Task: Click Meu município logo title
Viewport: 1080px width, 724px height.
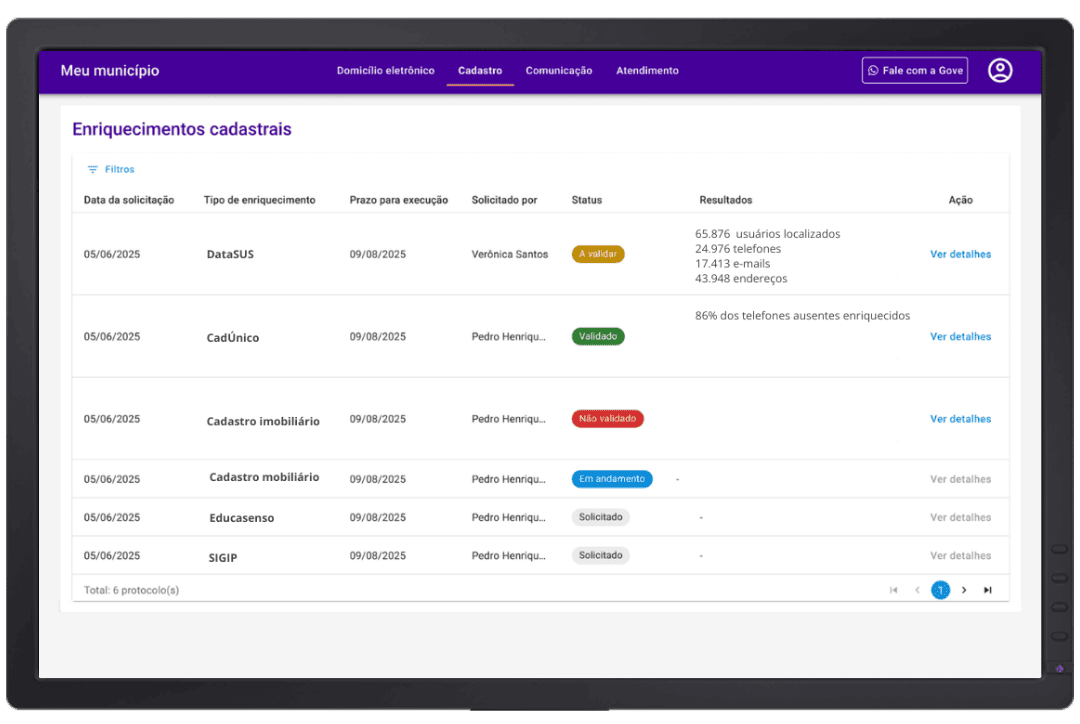Action: click(x=110, y=70)
